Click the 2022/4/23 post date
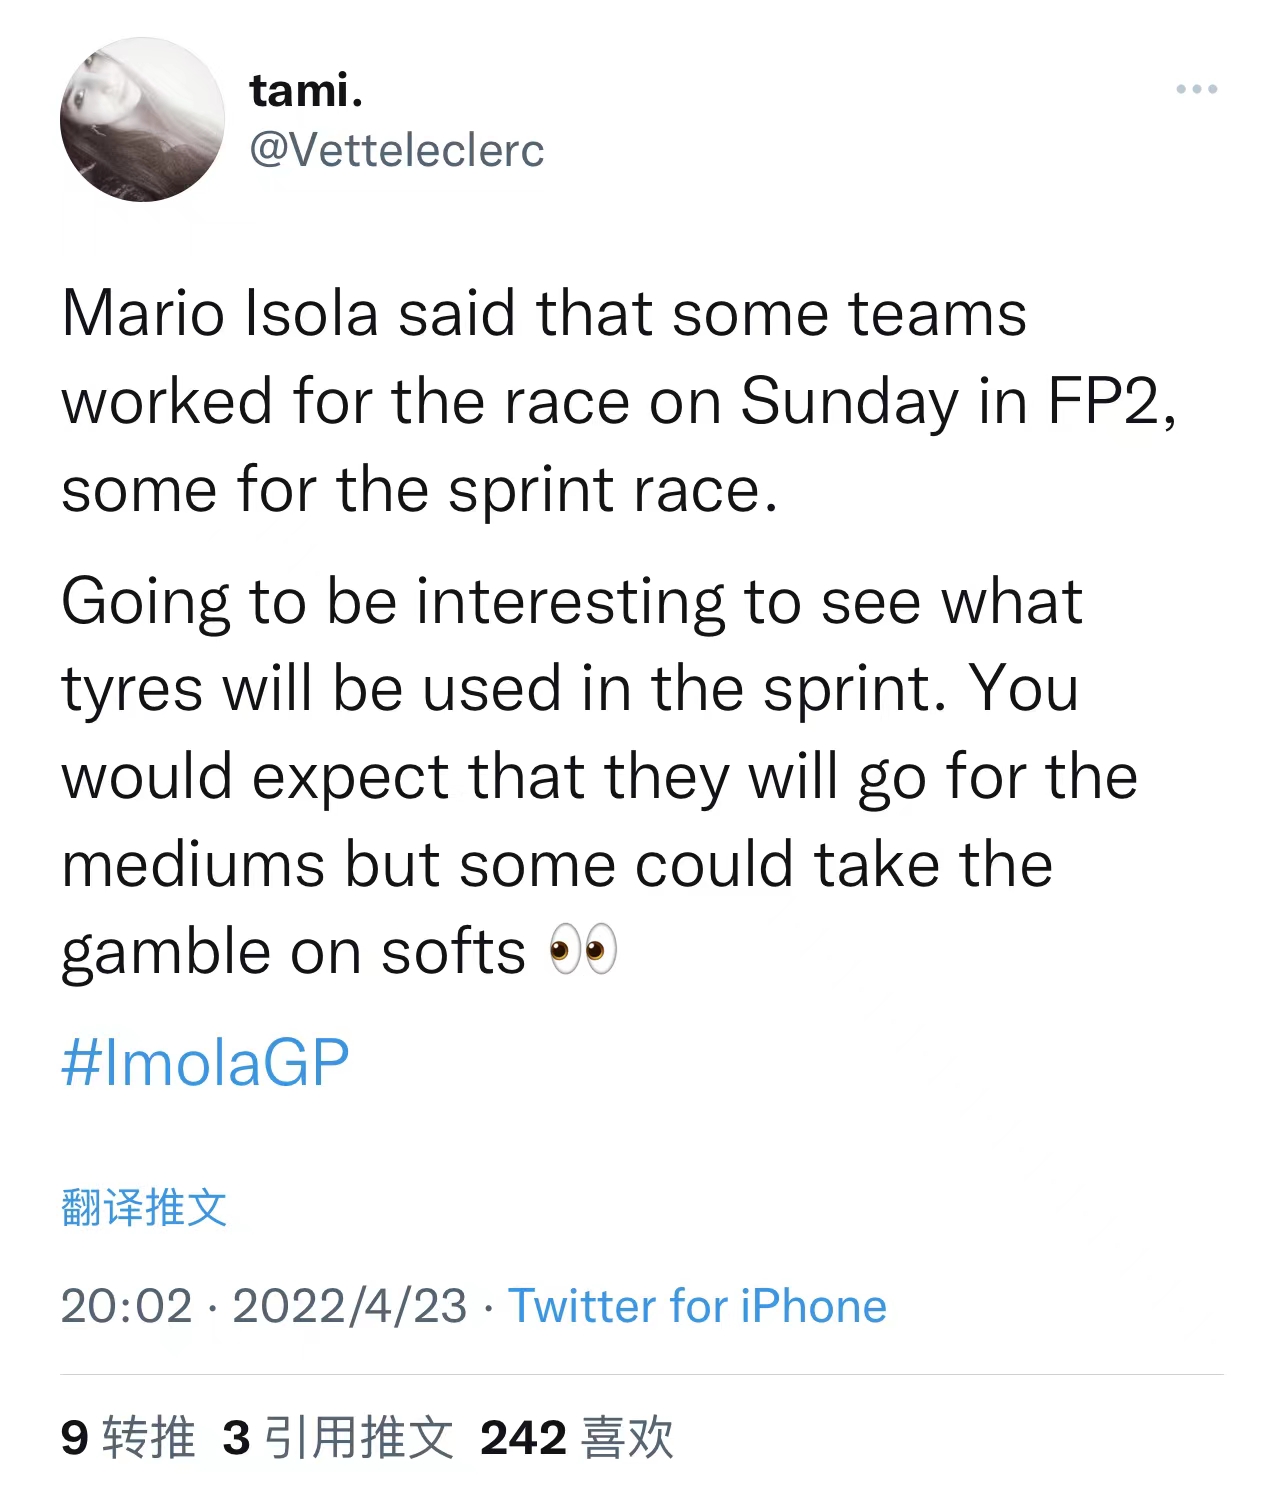The width and height of the screenshot is (1284, 1491). [x=349, y=1306]
